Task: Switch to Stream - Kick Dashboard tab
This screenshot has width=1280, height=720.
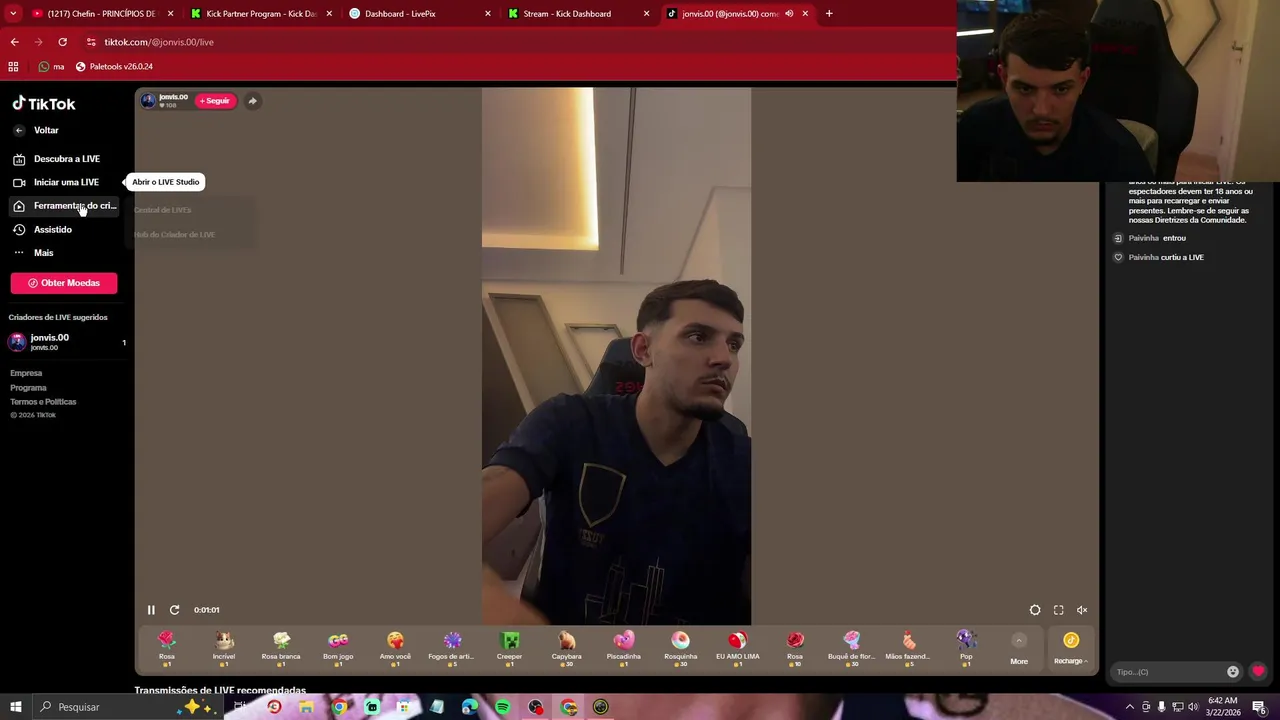Action: click(578, 14)
